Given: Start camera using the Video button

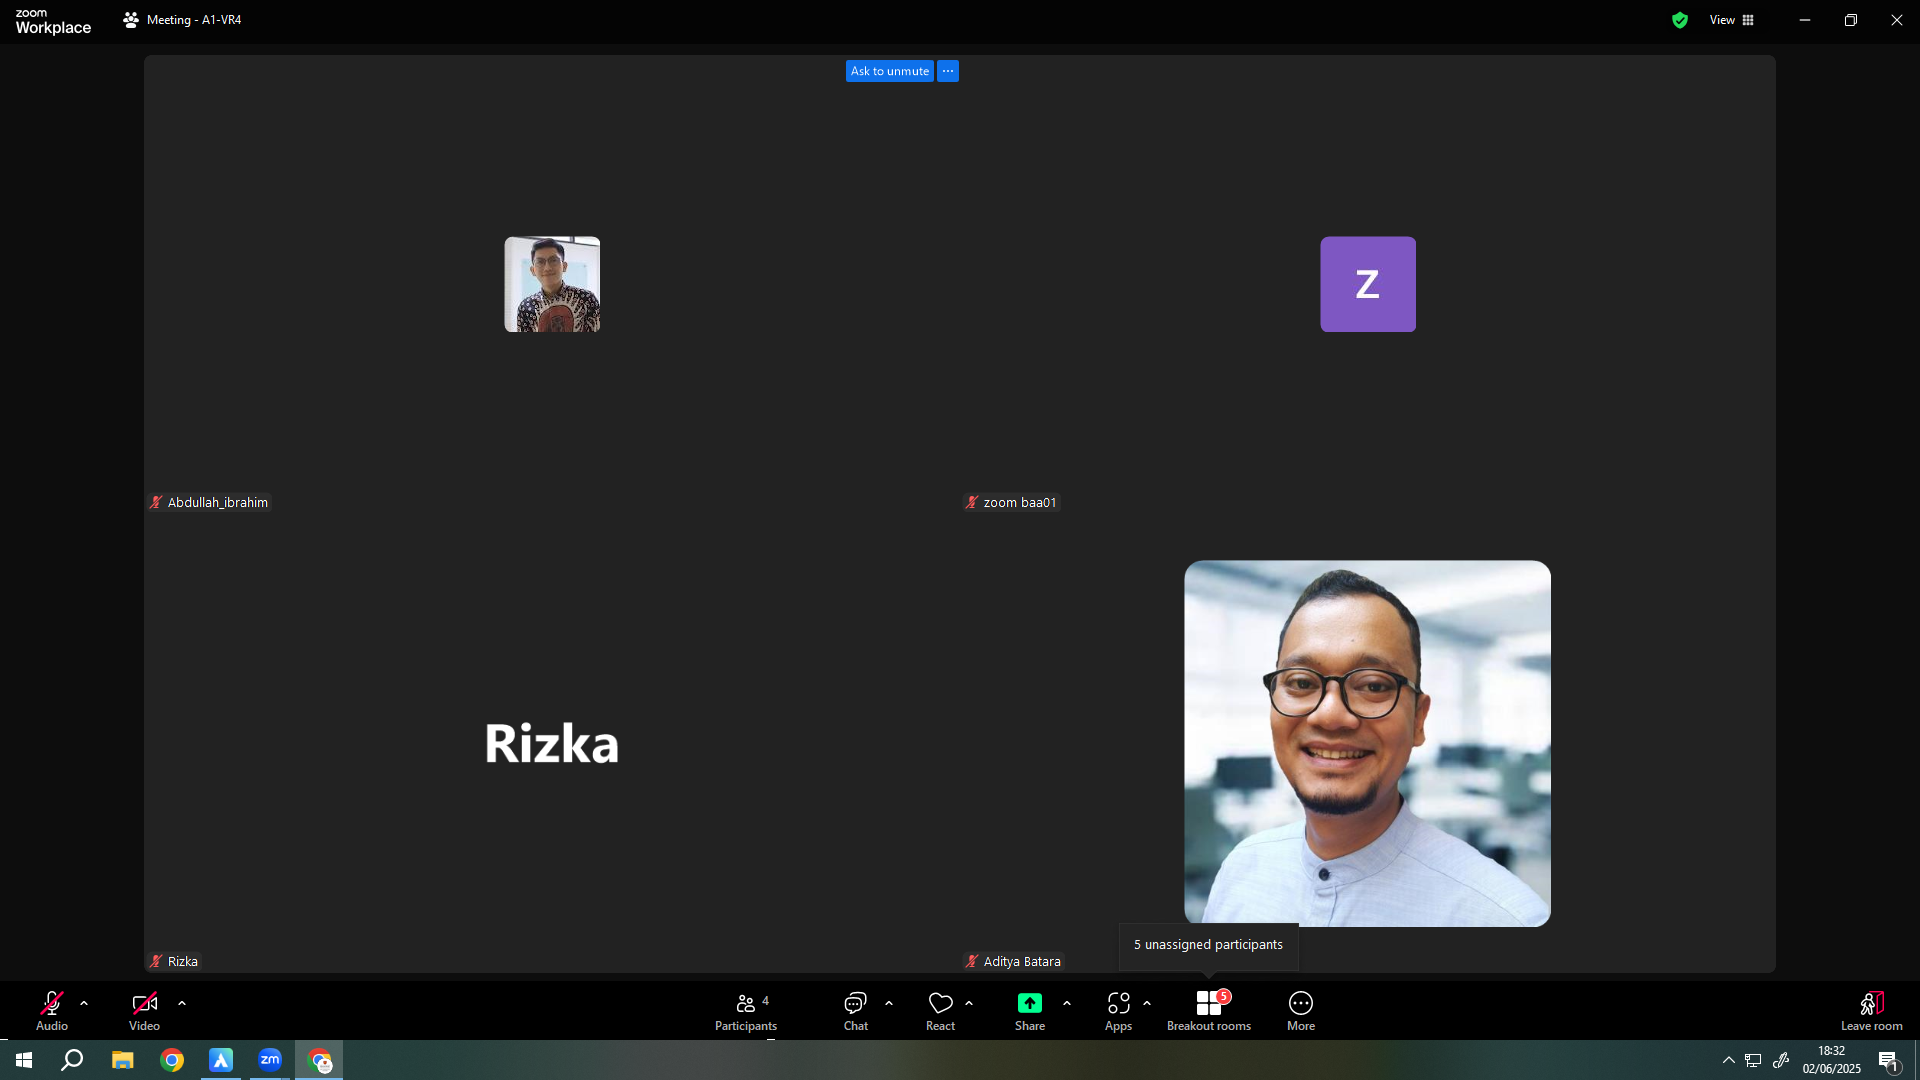Looking at the screenshot, I should pyautogui.click(x=144, y=1011).
